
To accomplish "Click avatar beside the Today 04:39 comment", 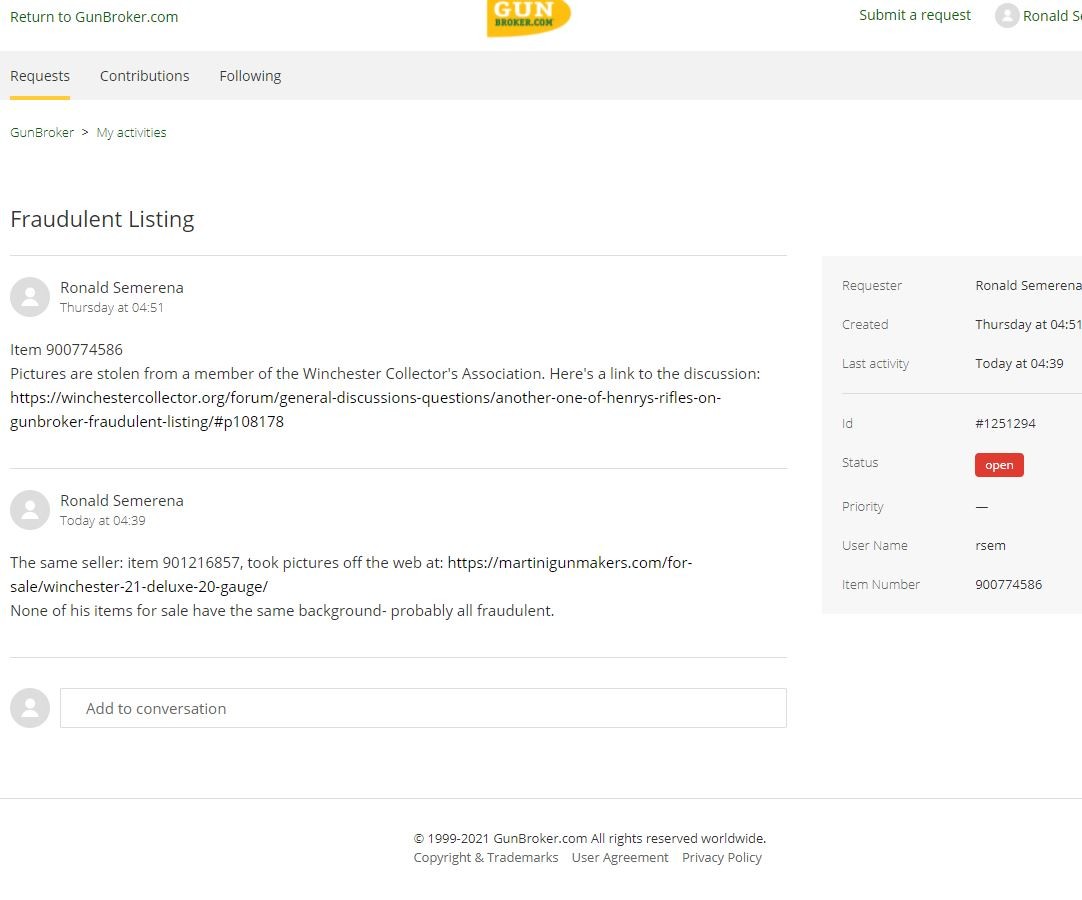I will pos(30,510).
